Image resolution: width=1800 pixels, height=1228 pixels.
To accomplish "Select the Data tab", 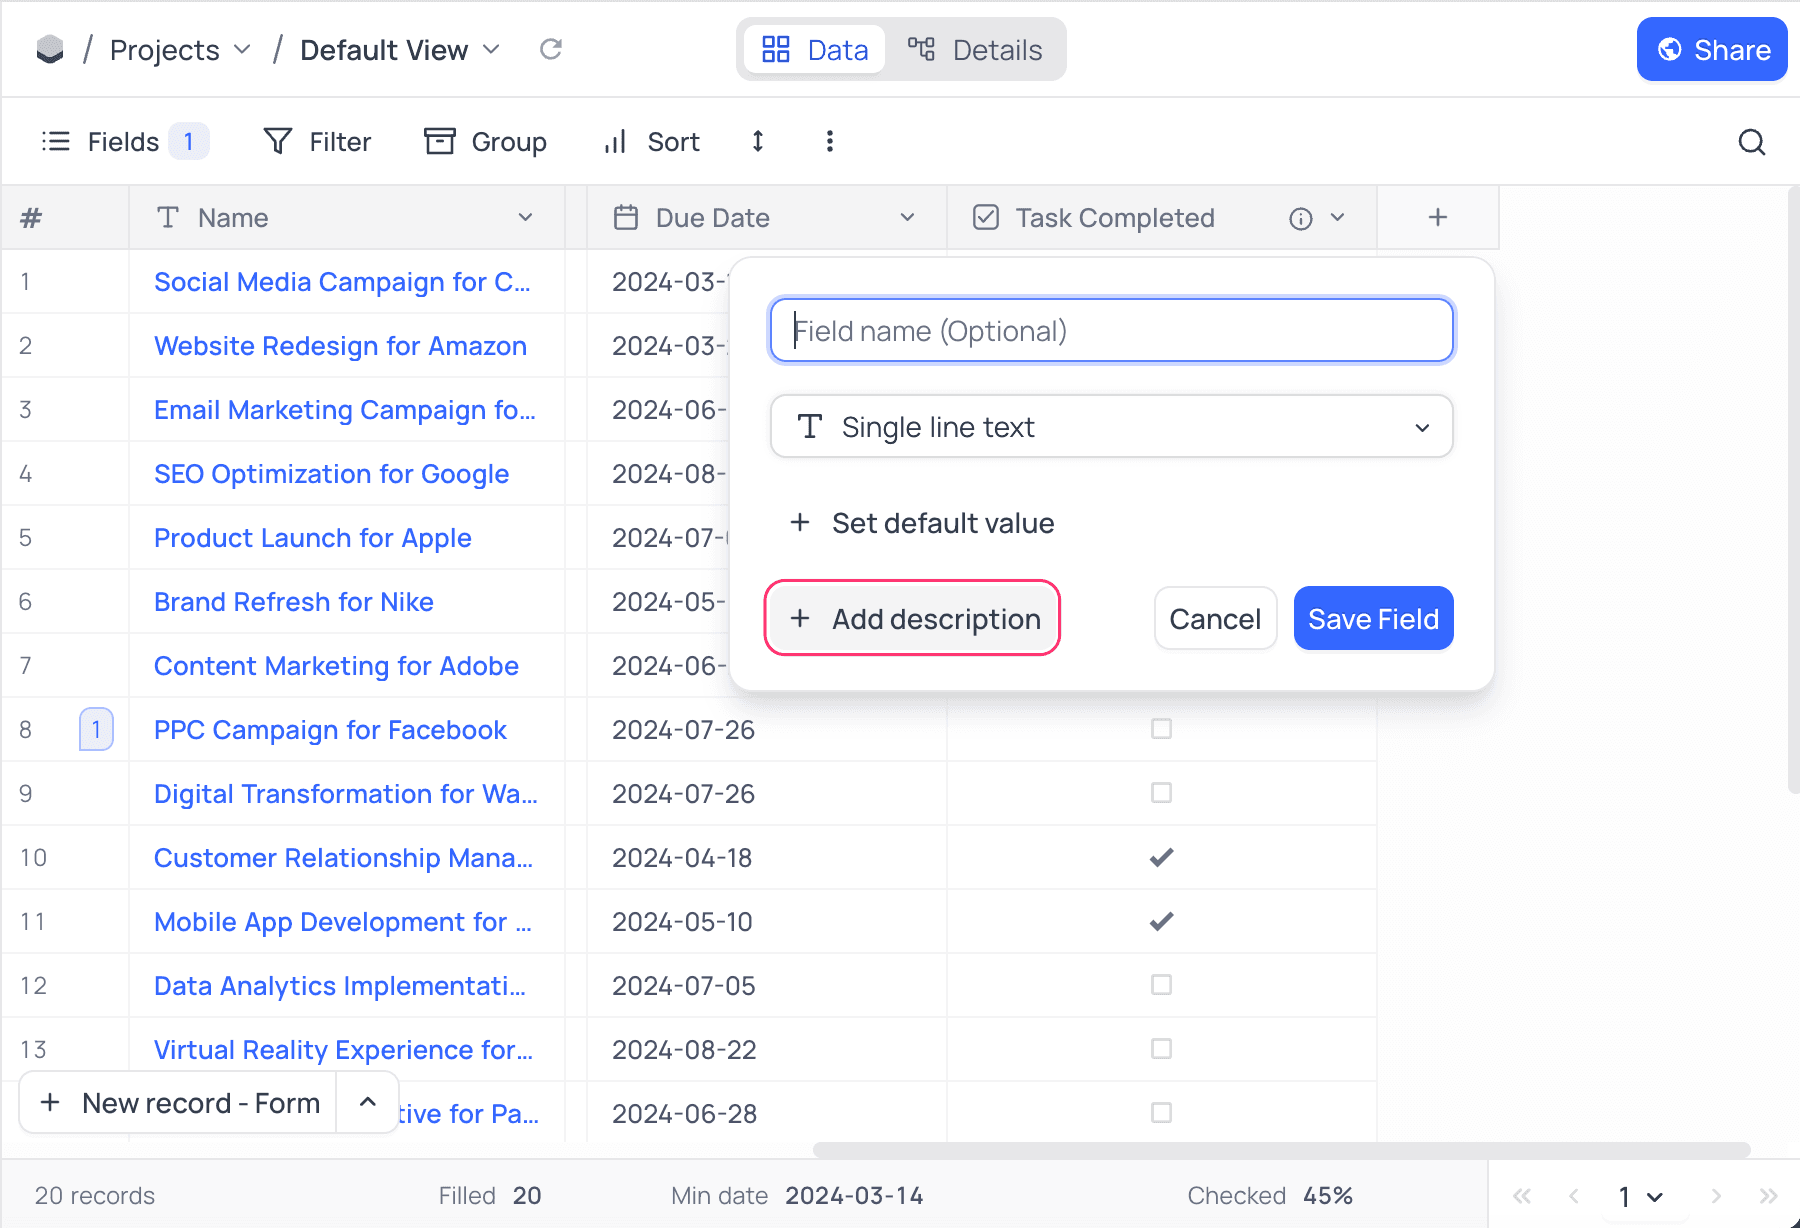I will tap(814, 50).
